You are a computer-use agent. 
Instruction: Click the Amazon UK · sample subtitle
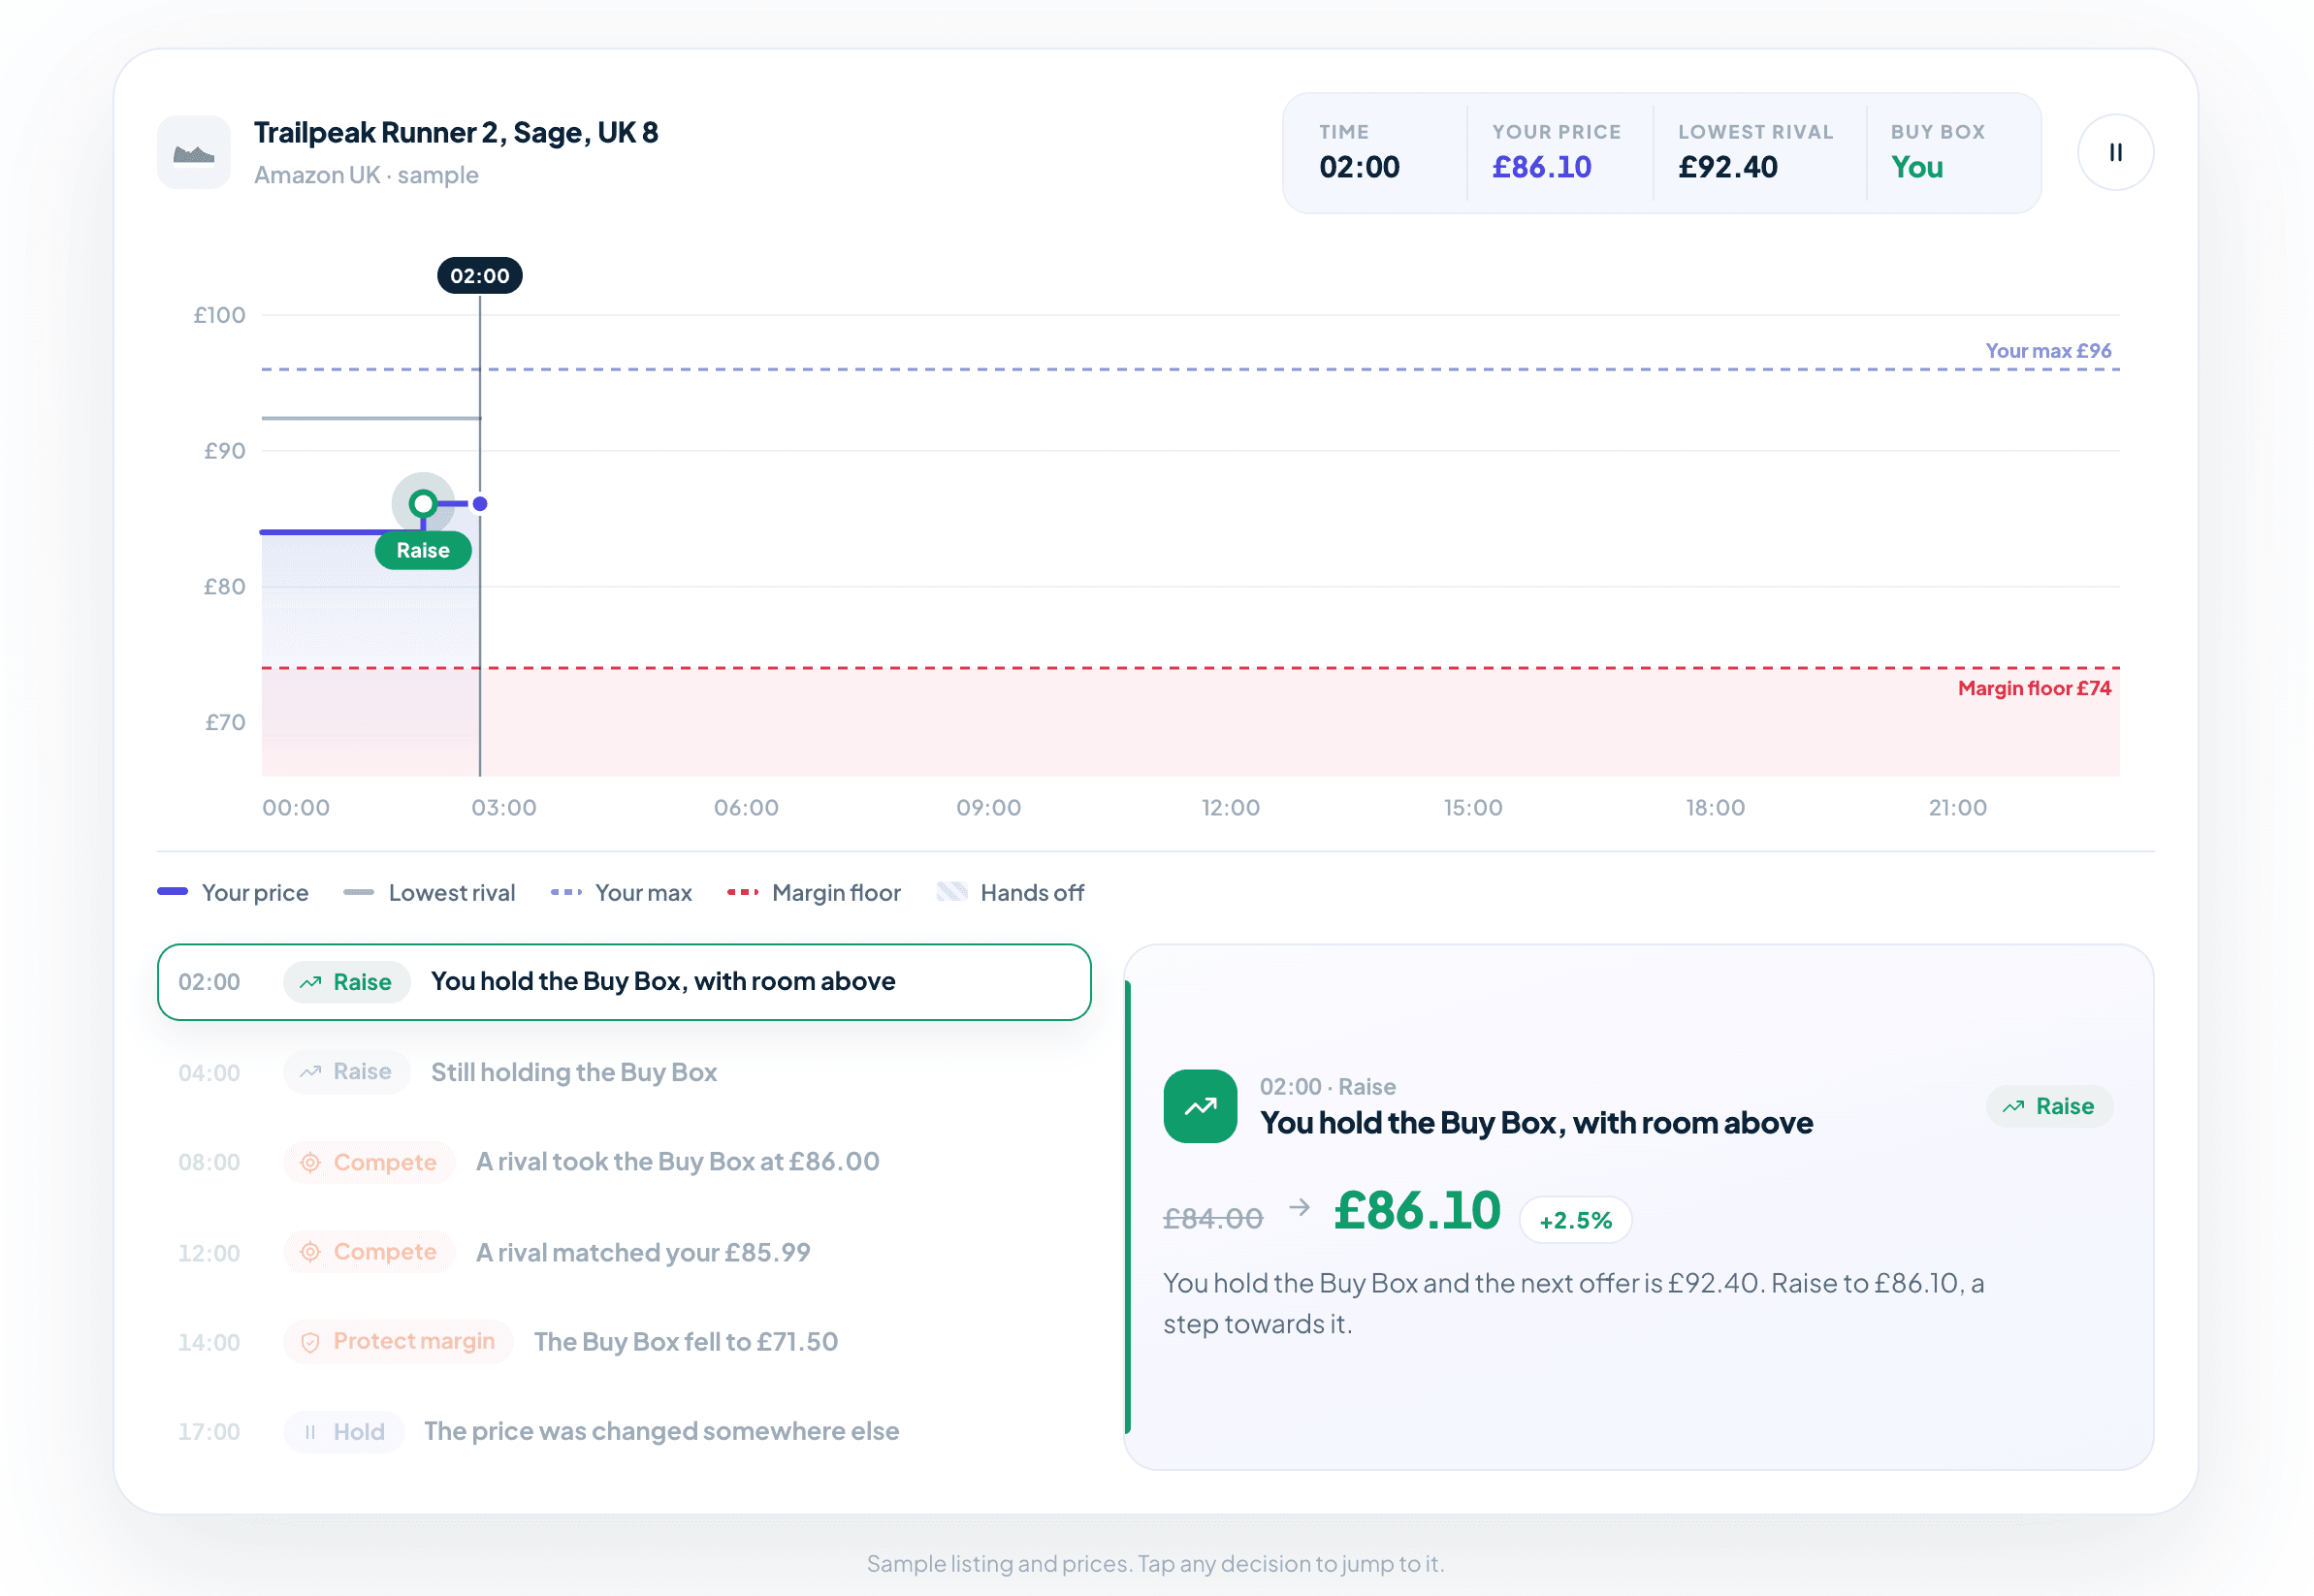366,175
